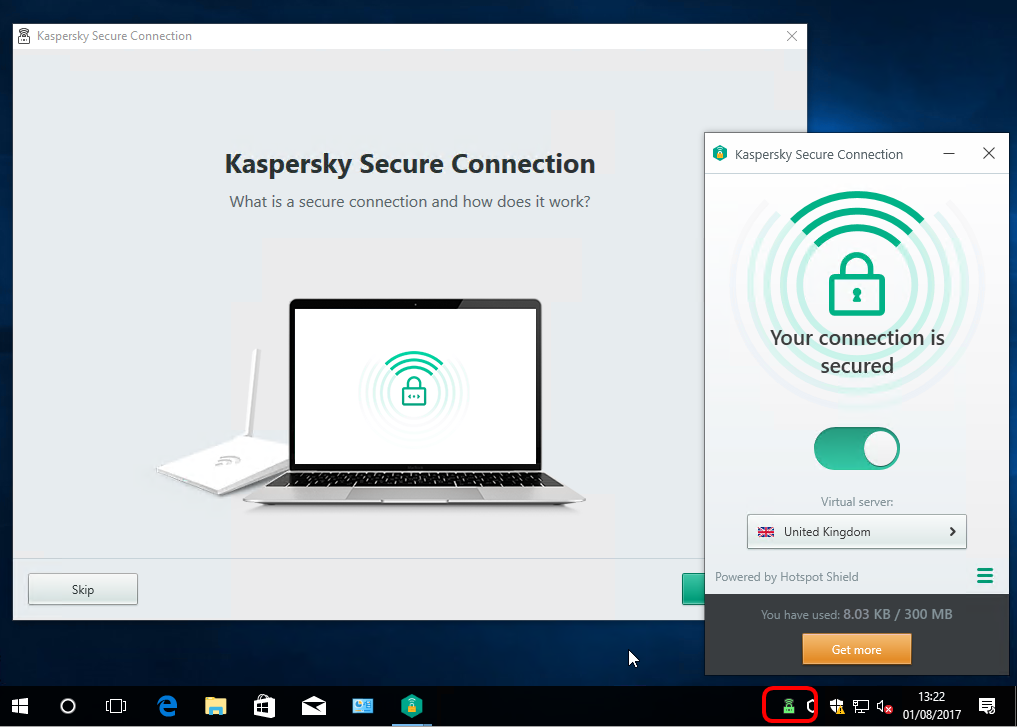Skip the Kaspersky introduction

coord(83,590)
